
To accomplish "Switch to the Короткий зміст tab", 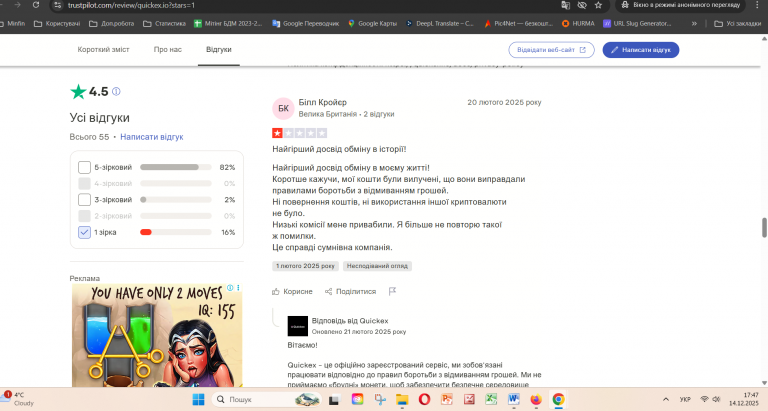I will tap(103, 49).
